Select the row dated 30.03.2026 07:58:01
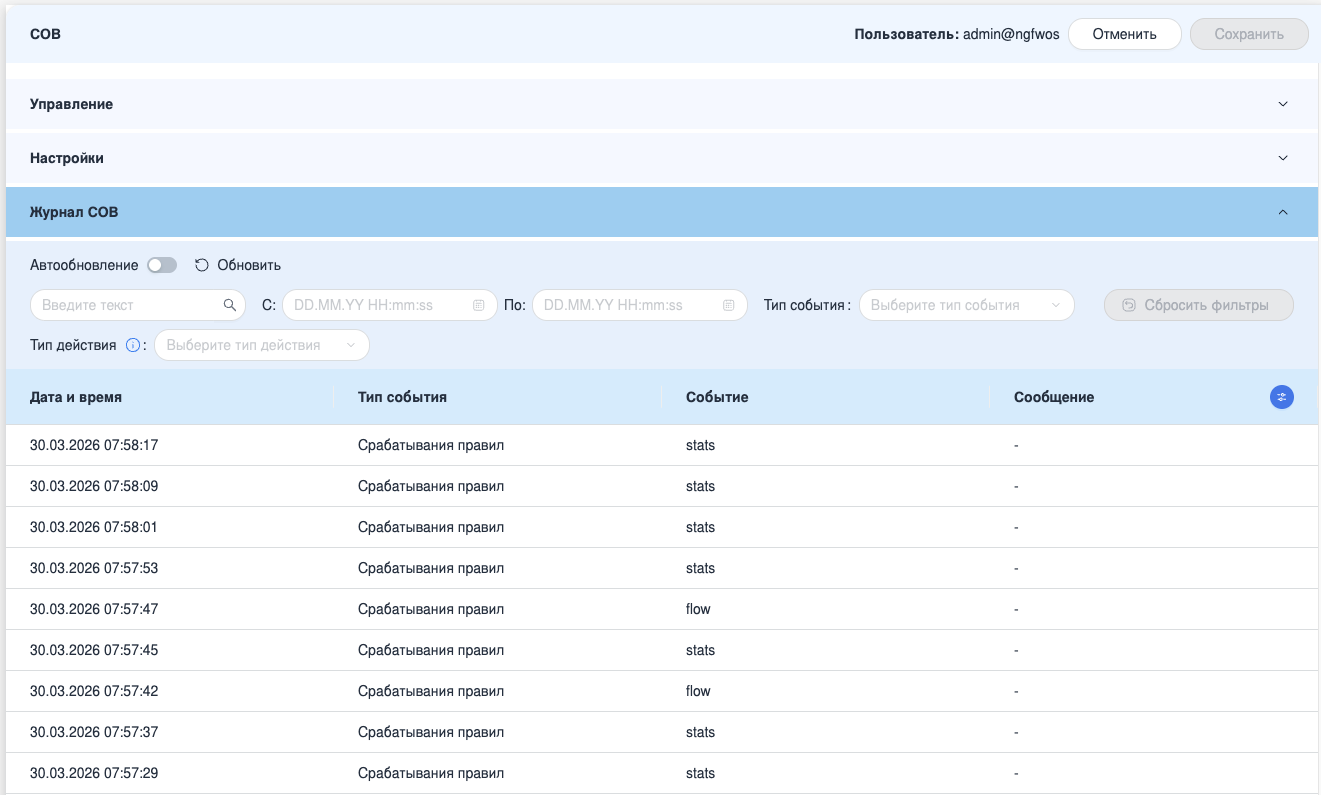This screenshot has height=795, width=1321. tap(662, 527)
